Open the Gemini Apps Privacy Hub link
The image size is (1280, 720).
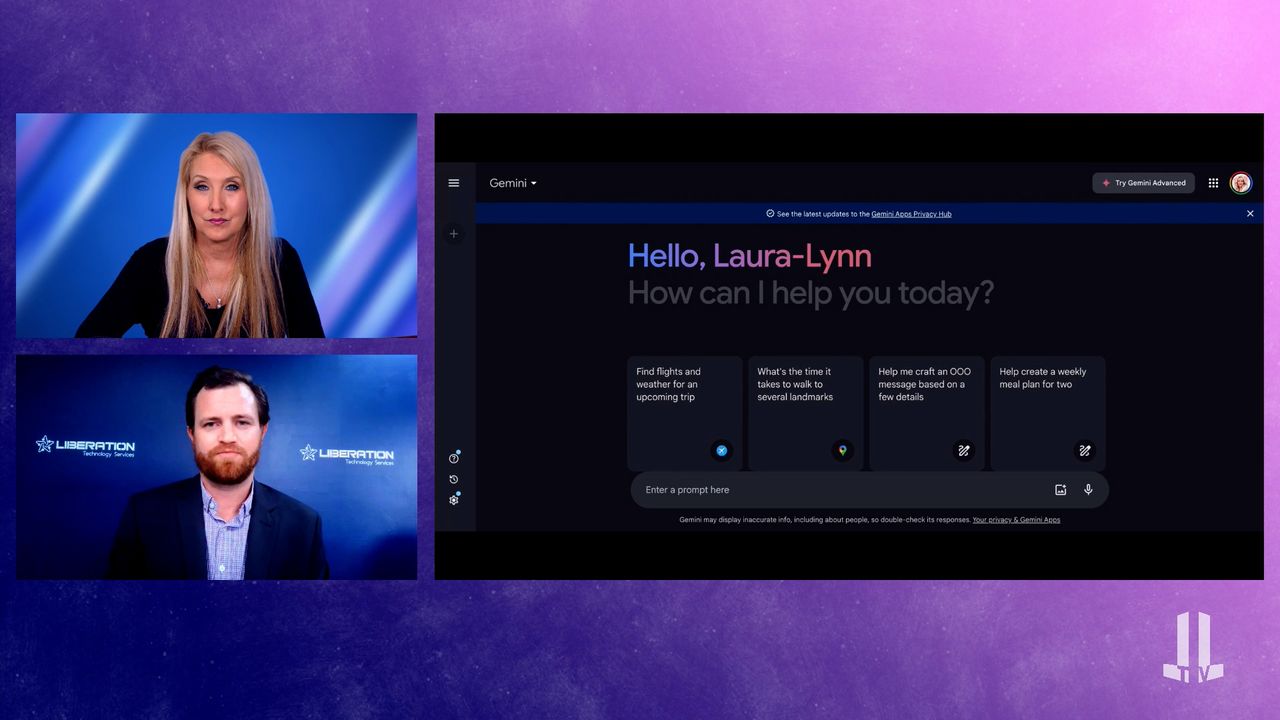click(911, 214)
